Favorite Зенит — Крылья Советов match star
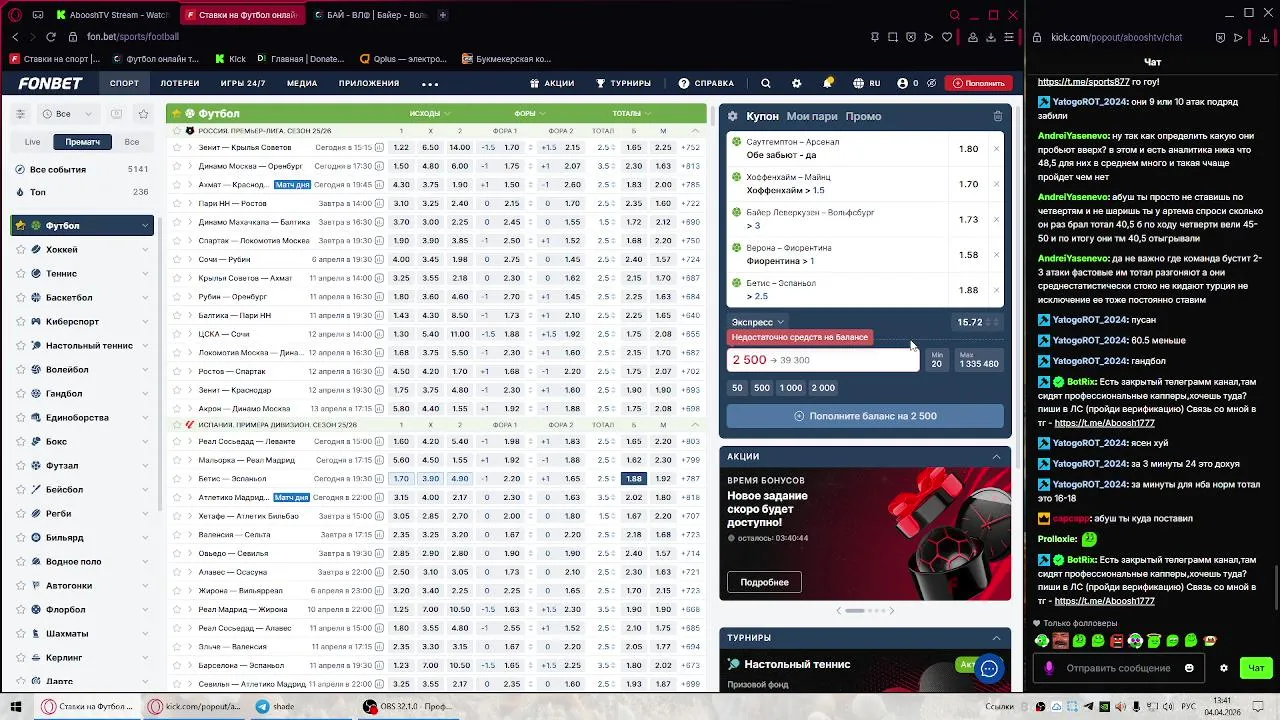 tap(177, 147)
